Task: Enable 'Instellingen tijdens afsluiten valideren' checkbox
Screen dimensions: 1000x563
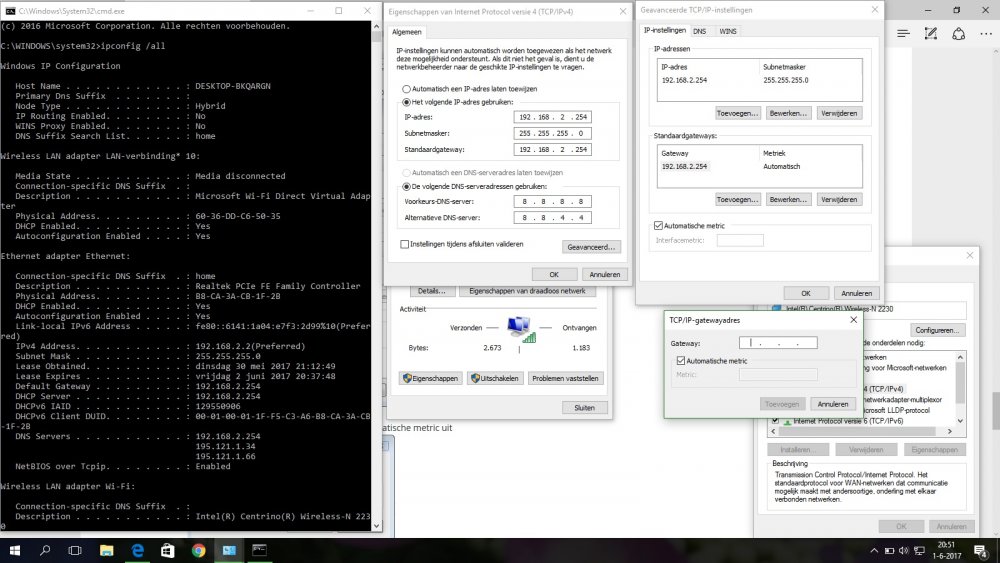Action: click(x=404, y=244)
